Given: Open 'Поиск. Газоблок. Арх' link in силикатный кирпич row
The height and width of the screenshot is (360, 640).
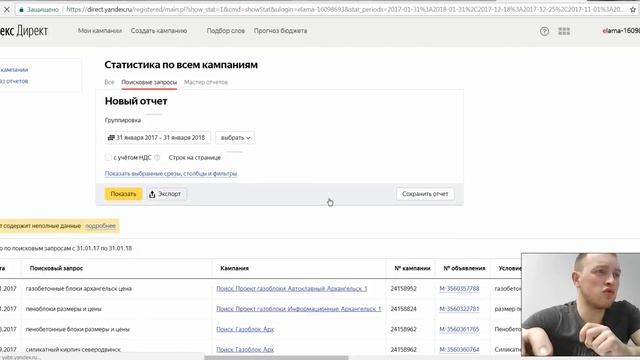Looking at the screenshot, I should tap(245, 350).
